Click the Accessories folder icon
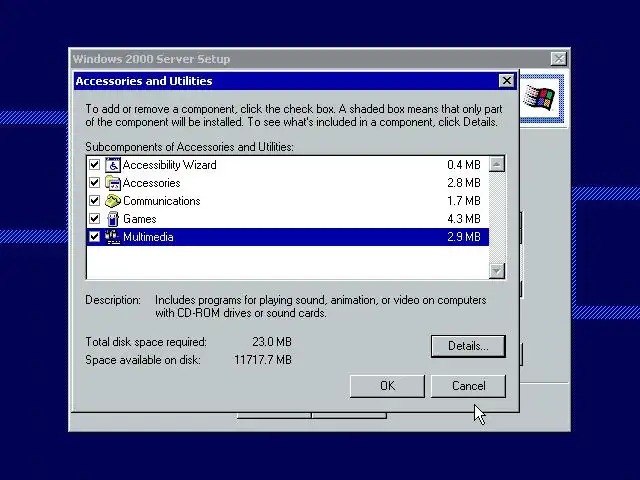The height and width of the screenshot is (480, 640). [113, 183]
